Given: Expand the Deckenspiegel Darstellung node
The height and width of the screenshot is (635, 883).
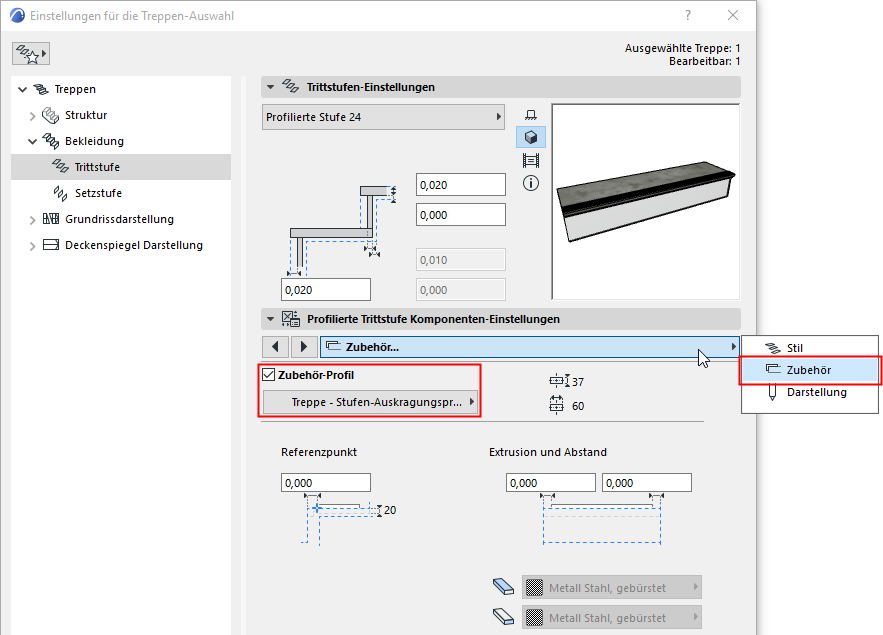Looking at the screenshot, I should 33,246.
